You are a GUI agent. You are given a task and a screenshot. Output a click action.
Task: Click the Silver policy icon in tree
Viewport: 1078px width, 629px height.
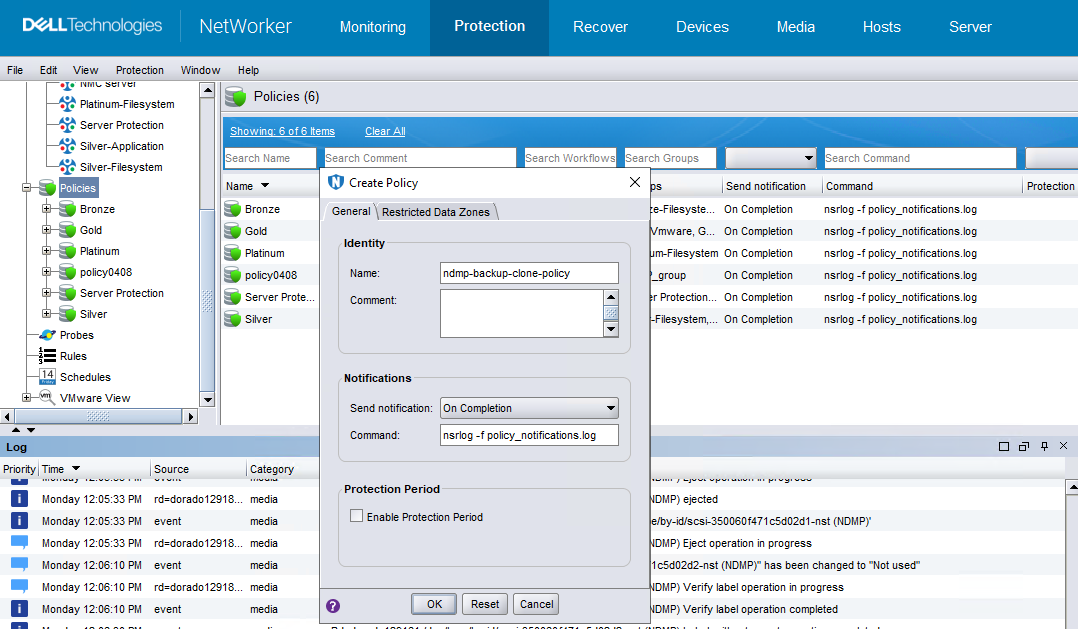click(67, 314)
